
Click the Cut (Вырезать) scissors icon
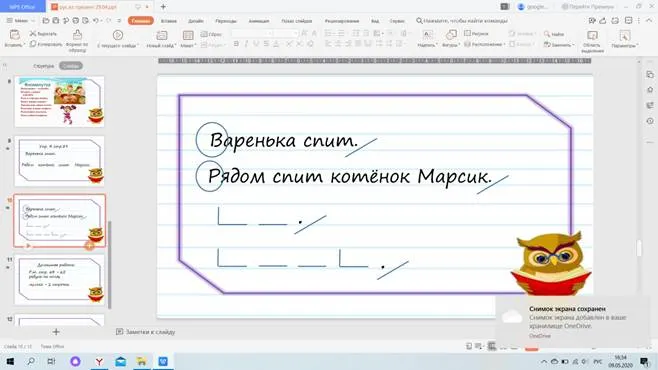click(x=33, y=33)
